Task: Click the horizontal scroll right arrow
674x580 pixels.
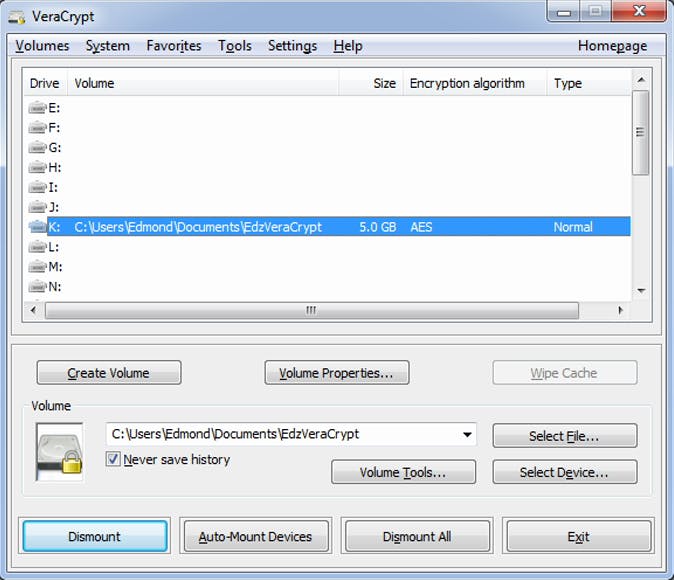Action: [620, 310]
